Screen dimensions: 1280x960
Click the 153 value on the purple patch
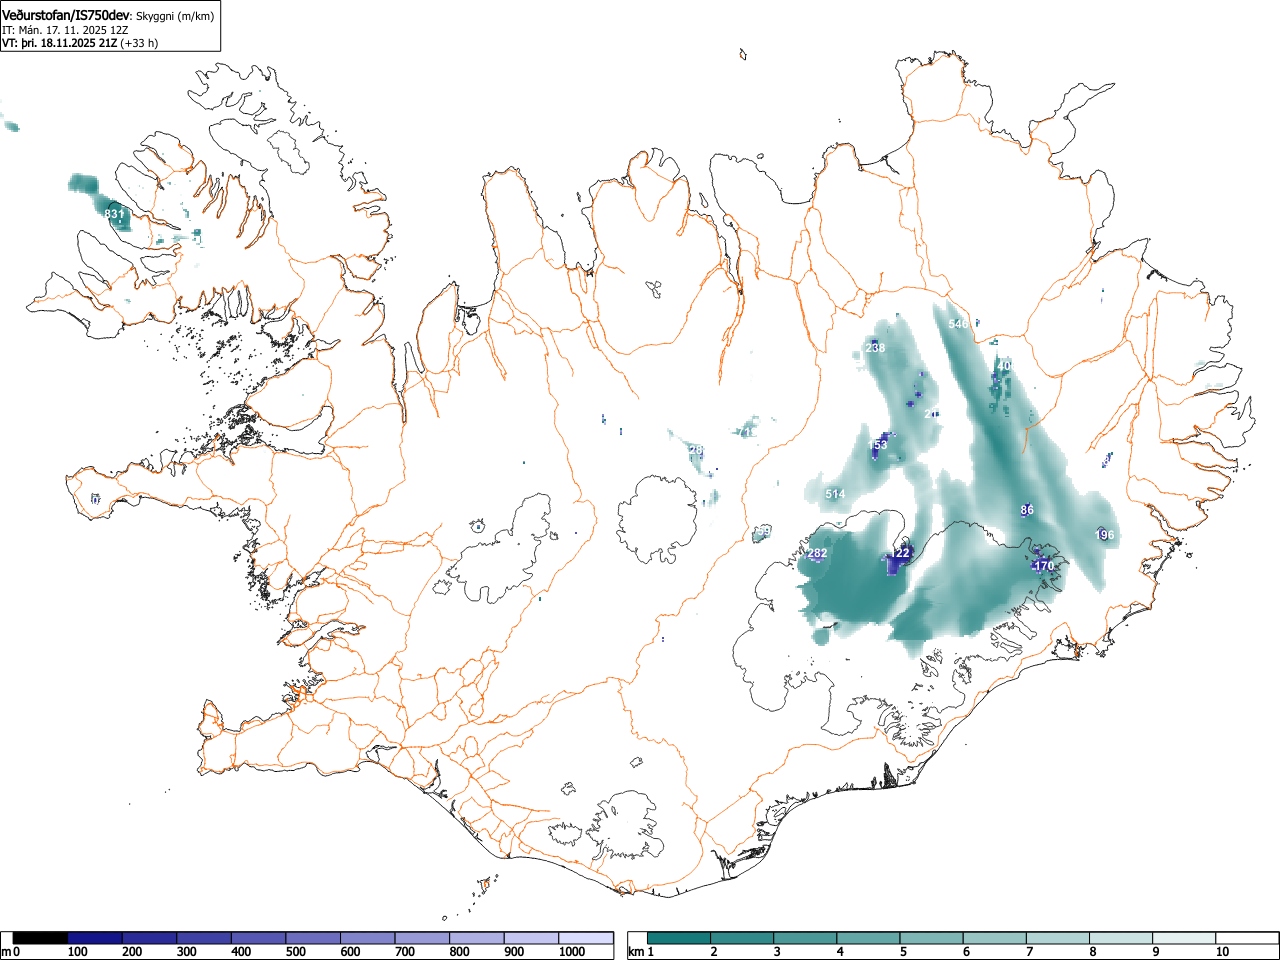879,445
